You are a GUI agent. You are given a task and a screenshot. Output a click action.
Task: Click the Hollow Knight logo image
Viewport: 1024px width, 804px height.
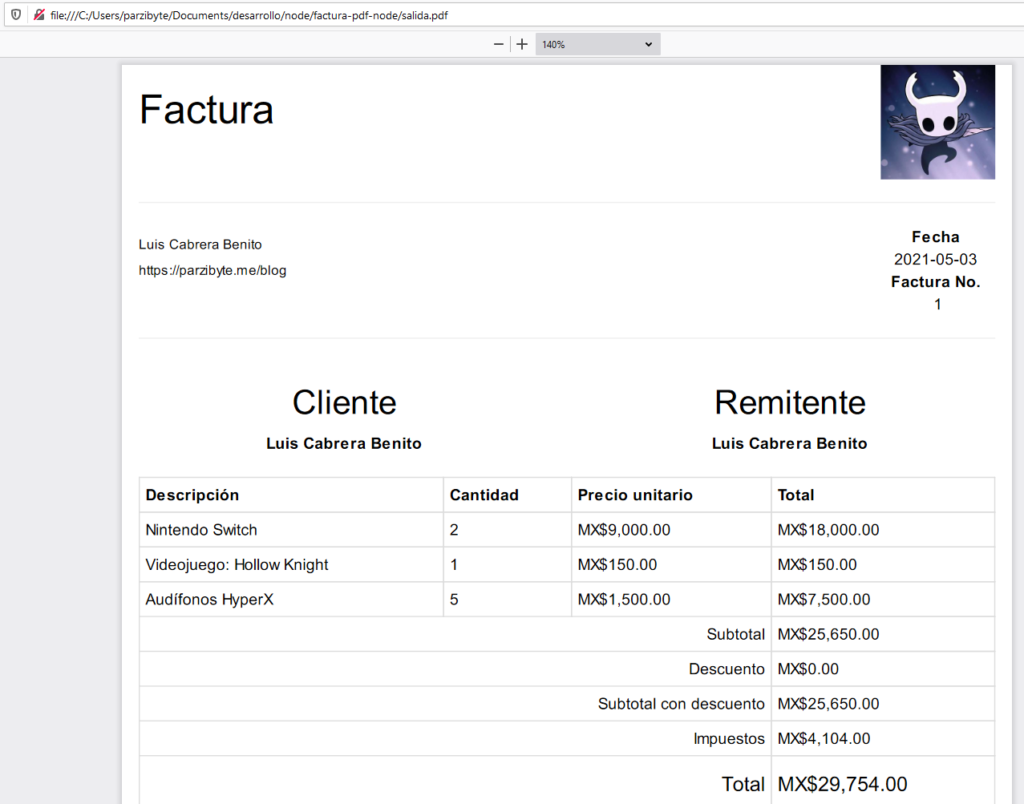pyautogui.click(x=937, y=122)
